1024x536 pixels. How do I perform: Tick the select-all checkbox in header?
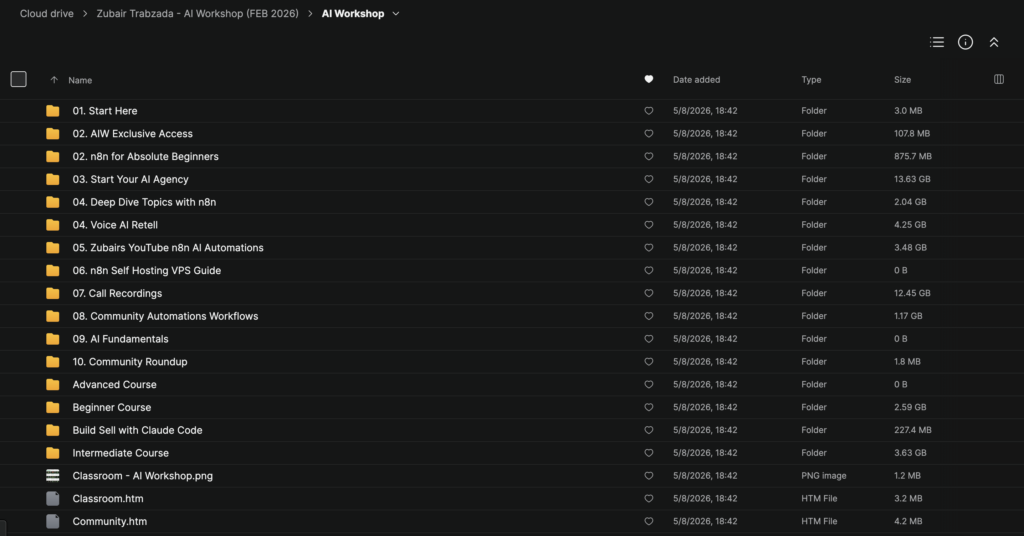tap(18, 79)
